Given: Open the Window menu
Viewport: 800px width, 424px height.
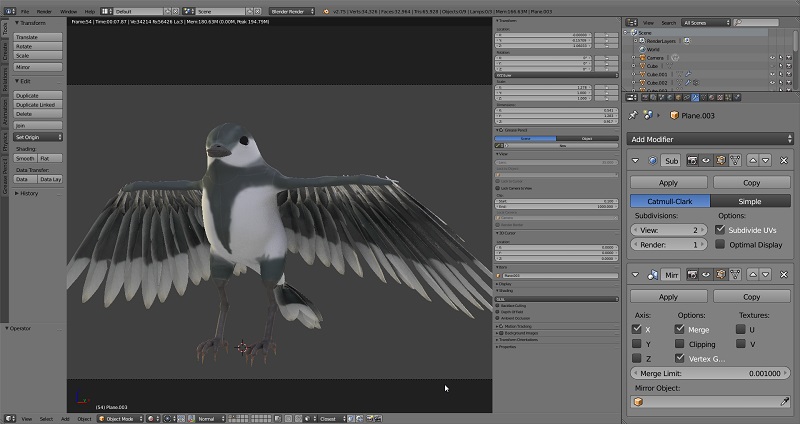Looking at the screenshot, I should (68, 11).
